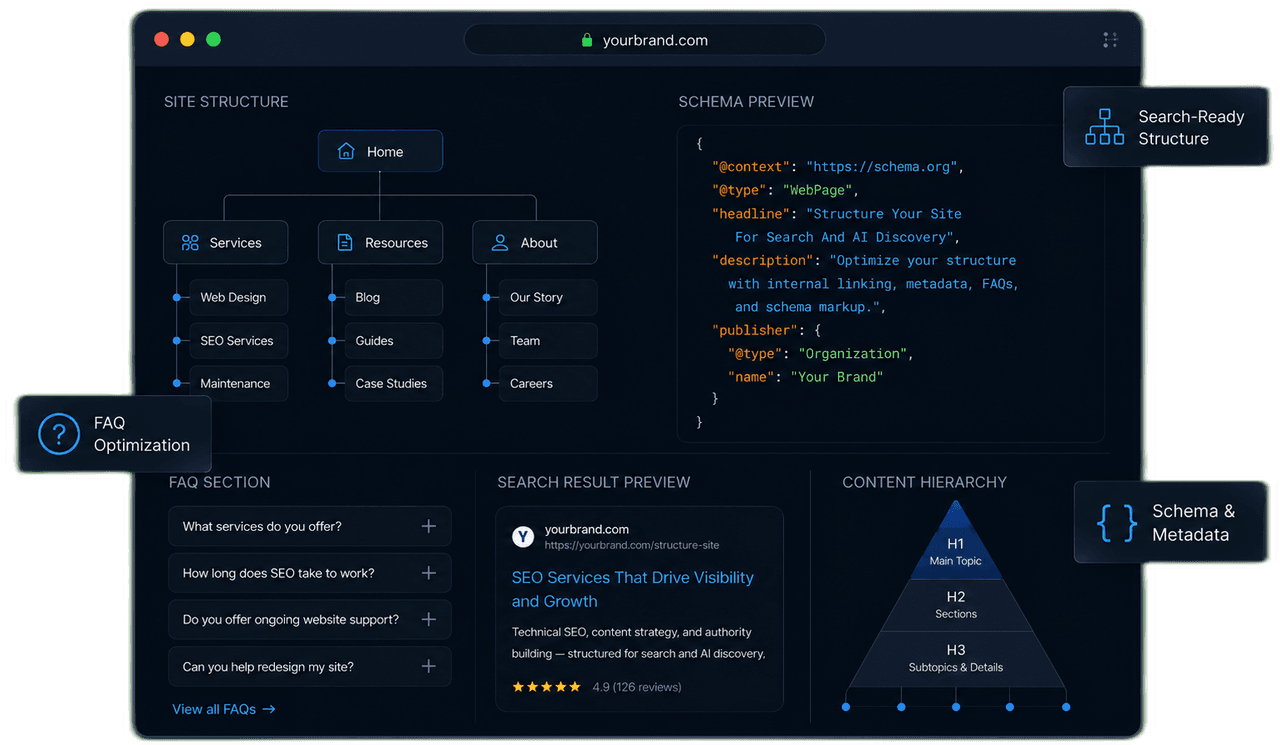The height and width of the screenshot is (745, 1280).
Task: Click the Home node house icon
Action: pyautogui.click(x=346, y=152)
